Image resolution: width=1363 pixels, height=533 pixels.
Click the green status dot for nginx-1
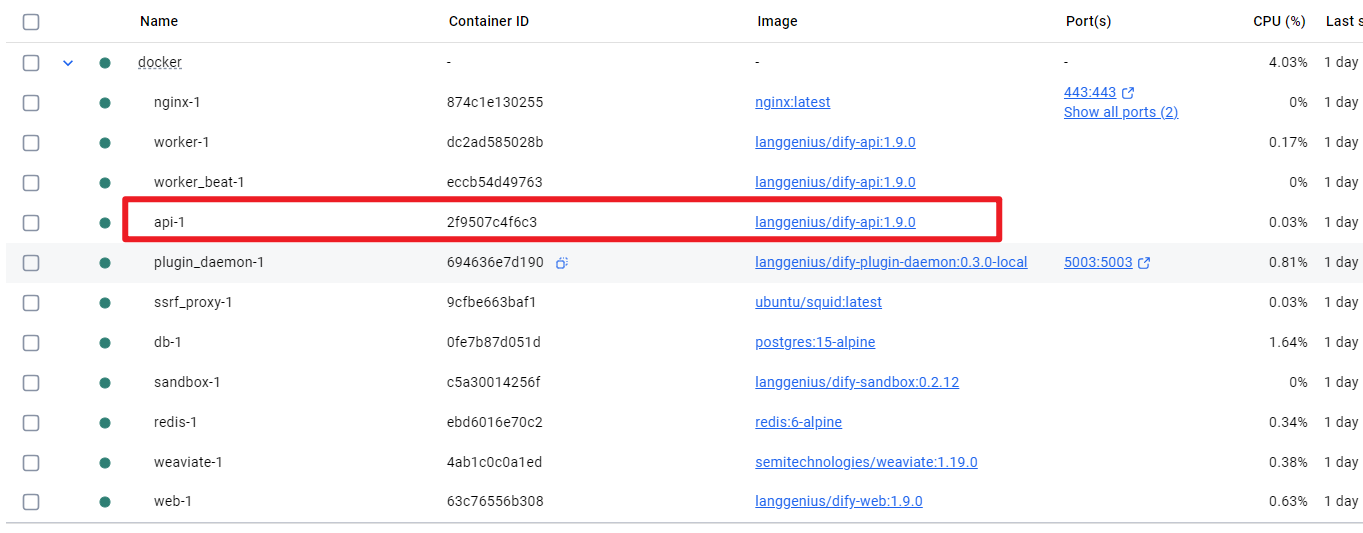pos(105,103)
